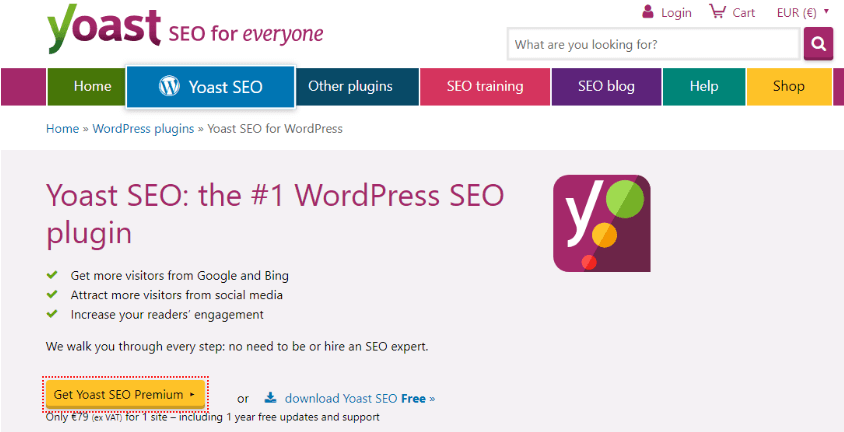This screenshot has height=432, width=844.
Task: Click the 'Yoast SEO: the #1 WordPress SEO plugin' heading
Action: (275, 214)
